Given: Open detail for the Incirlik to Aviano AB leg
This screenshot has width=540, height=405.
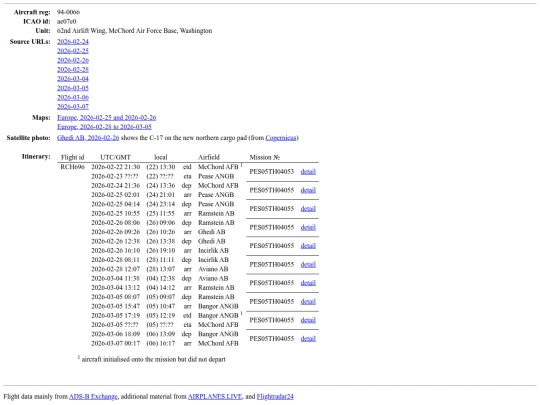Looking at the screenshot, I should 308,264.
